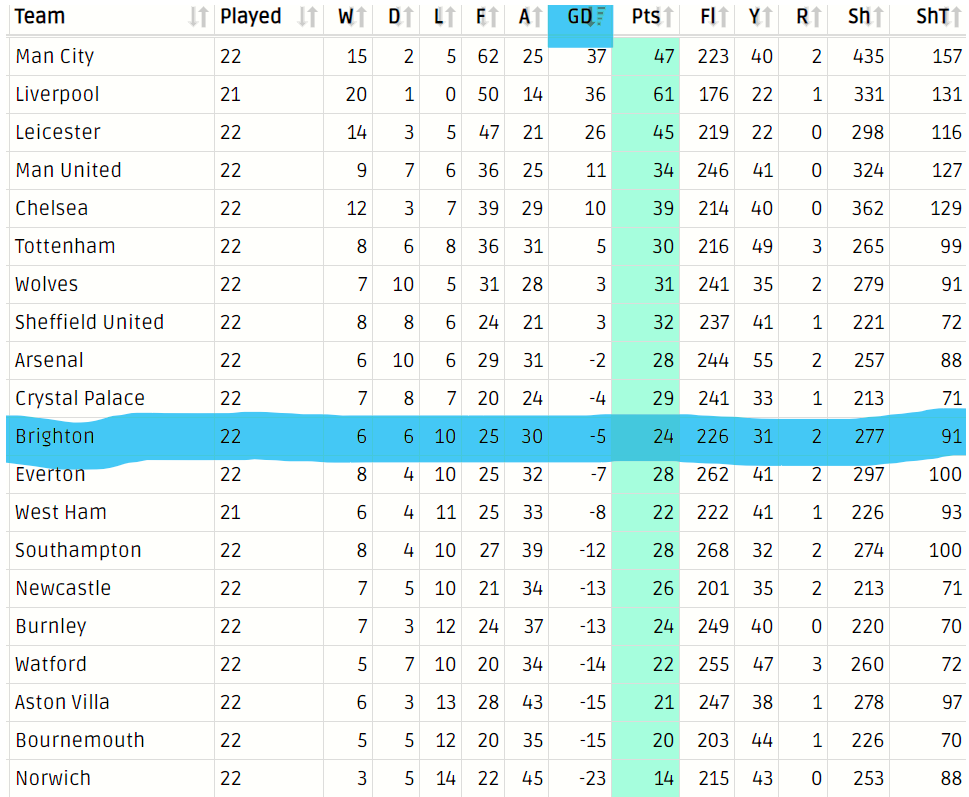Select the highlighted Brighton row
The image size is (969, 797).
pos(486,437)
